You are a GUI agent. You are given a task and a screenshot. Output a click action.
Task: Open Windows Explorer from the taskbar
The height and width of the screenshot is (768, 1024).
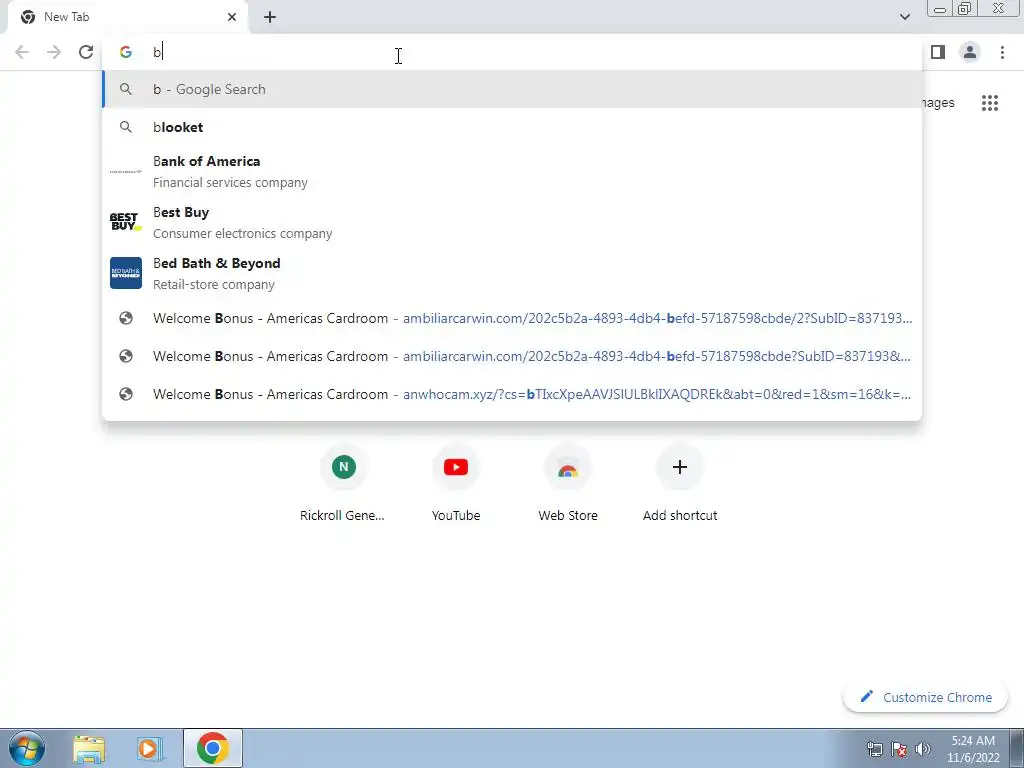89,748
